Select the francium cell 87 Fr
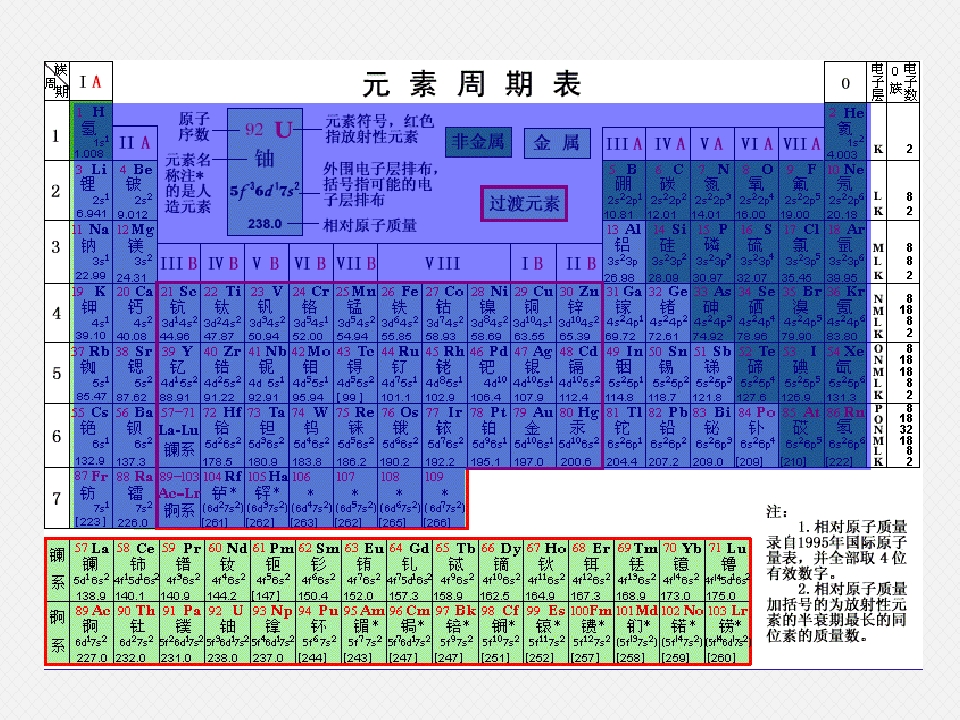The image size is (960, 720). point(92,498)
